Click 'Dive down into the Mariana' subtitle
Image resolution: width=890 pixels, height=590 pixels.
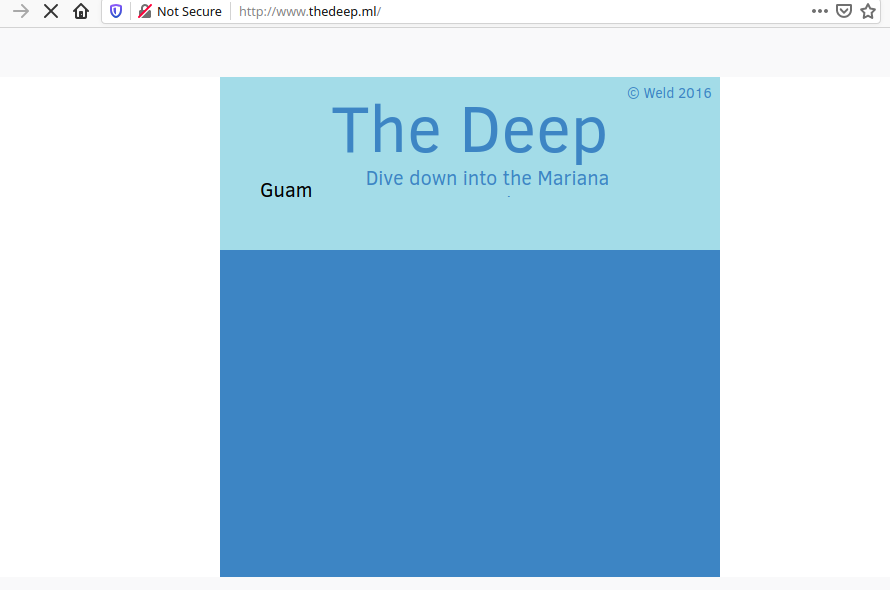pos(487,178)
